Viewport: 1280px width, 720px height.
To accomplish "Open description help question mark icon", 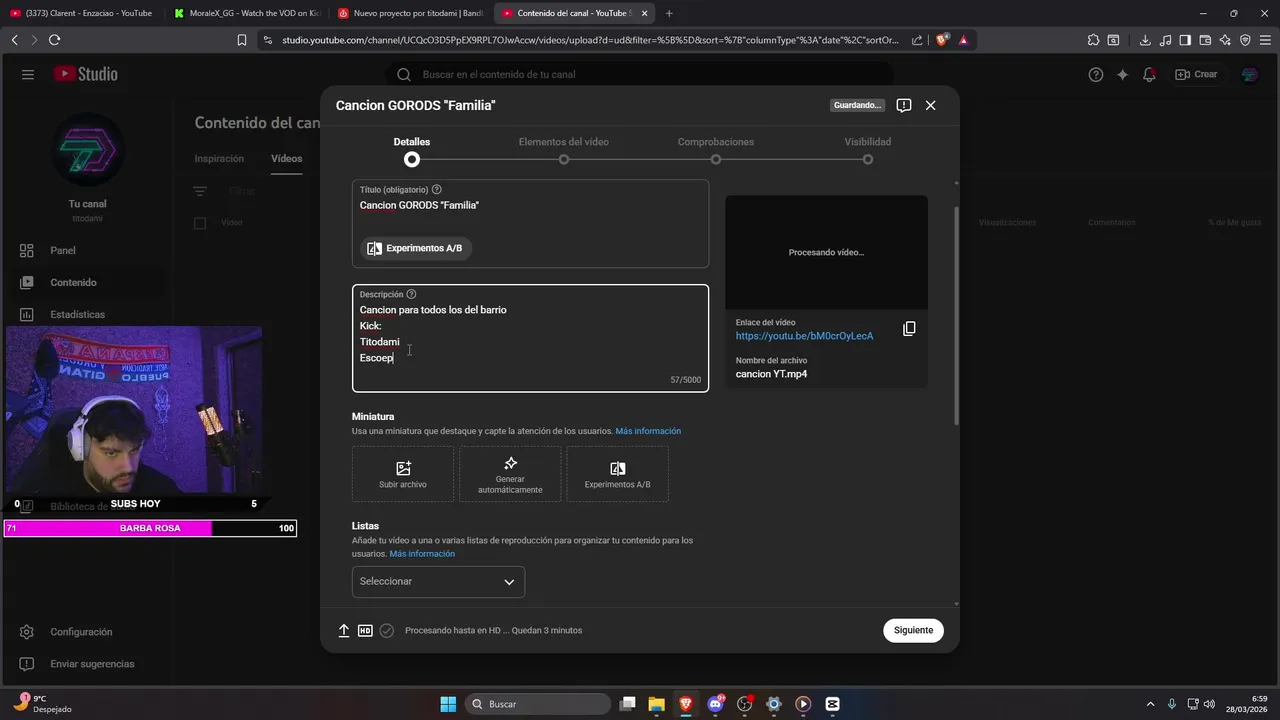I will (411, 294).
